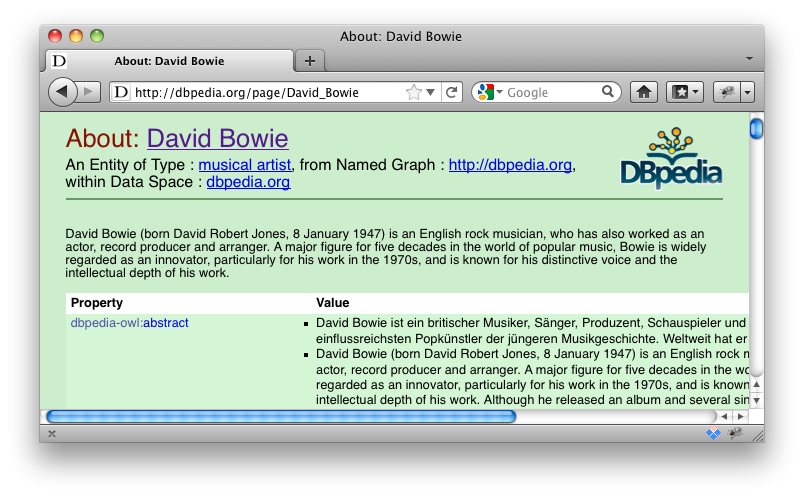Viewport: 804px width, 497px height.
Task: Click the Firebug bug icon in the toolbar
Action: tap(727, 92)
